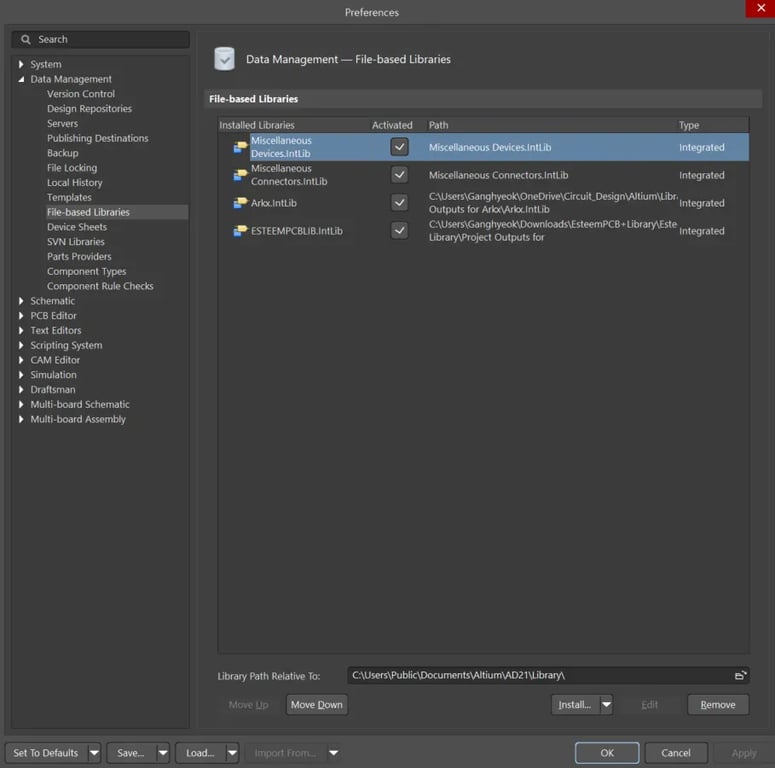Click the OK button
This screenshot has height=768, width=775.
[607, 753]
